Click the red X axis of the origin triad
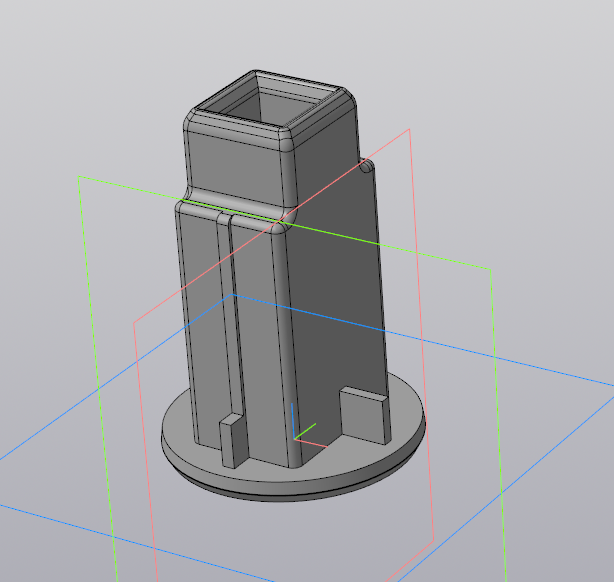The width and height of the screenshot is (614, 582). click(311, 443)
